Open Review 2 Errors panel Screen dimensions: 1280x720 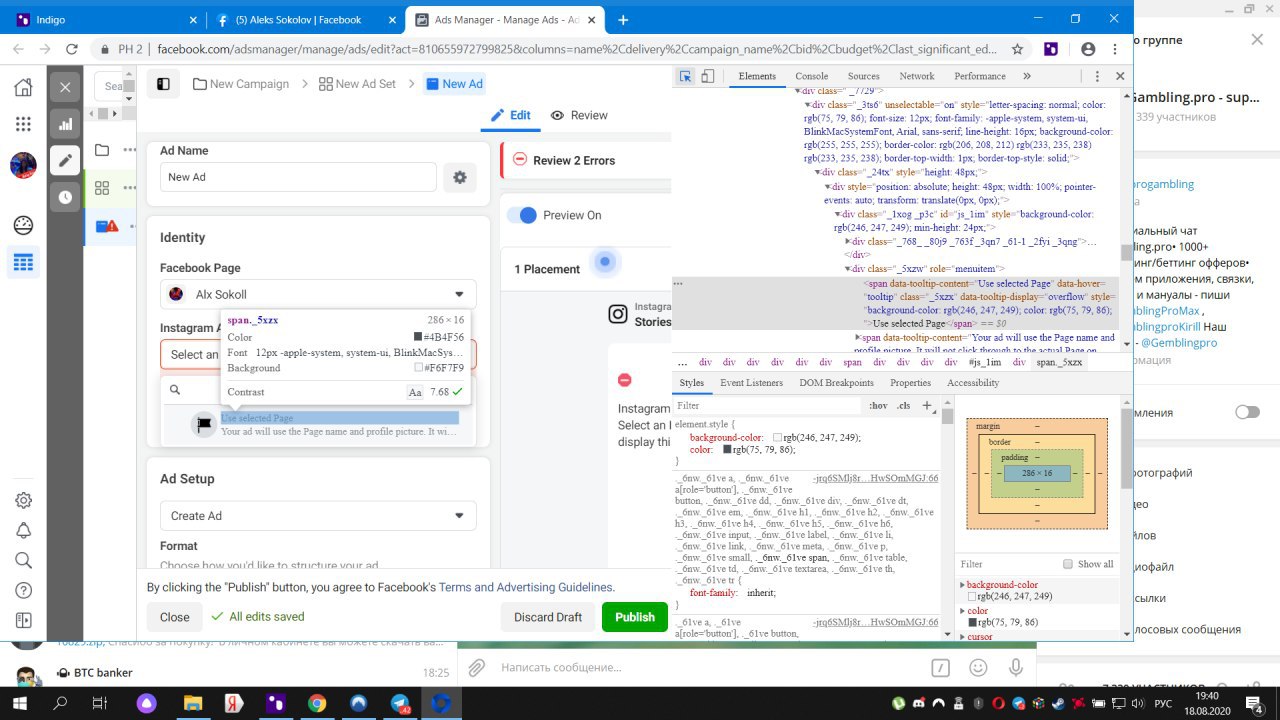(x=585, y=160)
